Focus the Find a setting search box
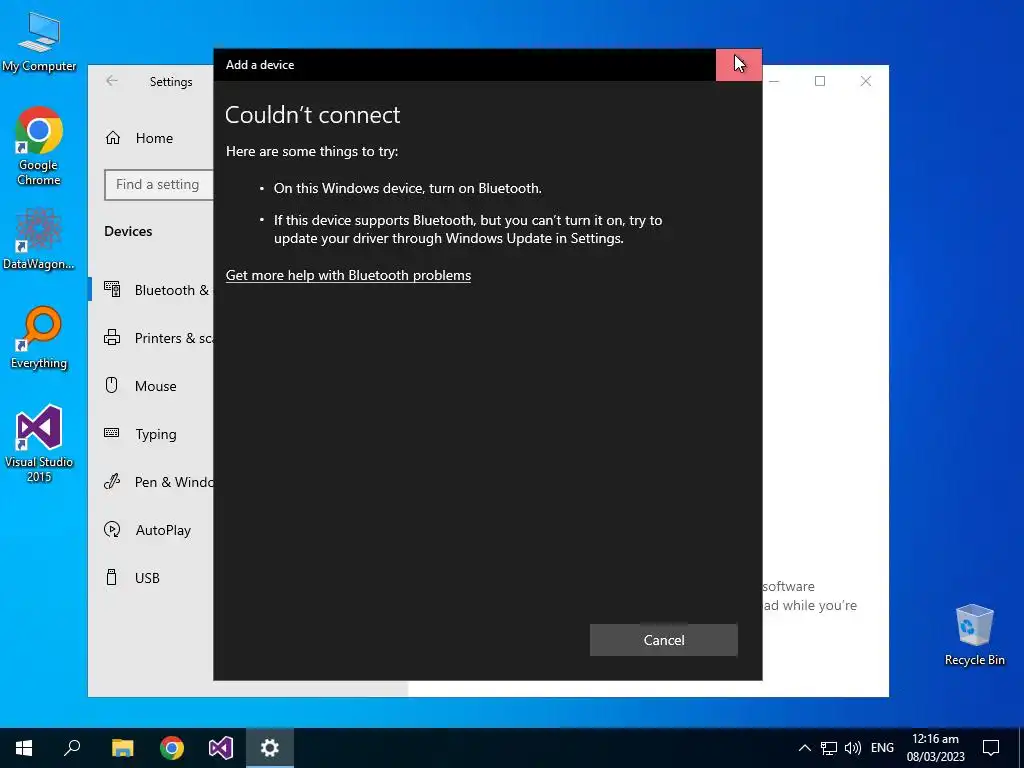This screenshot has width=1024, height=768. point(159,185)
